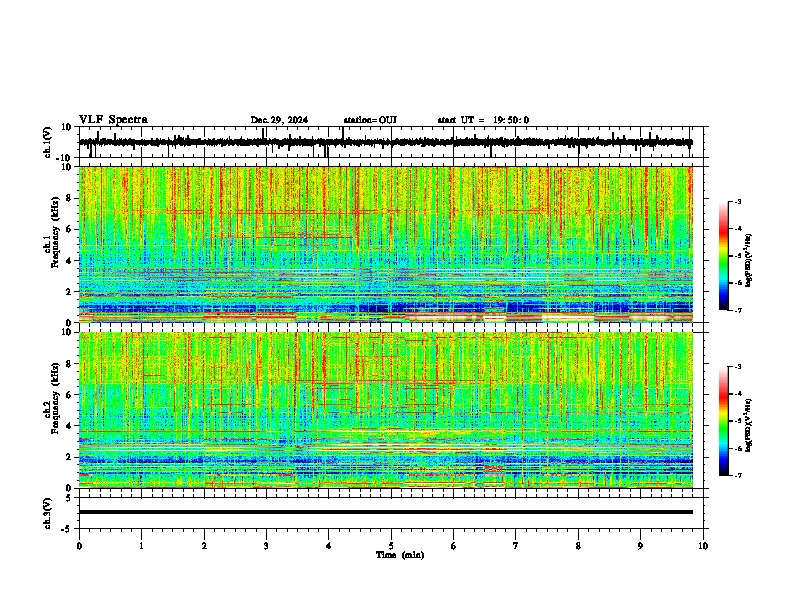
Task: Click the "station=OUJ" header label
Action: [370, 120]
